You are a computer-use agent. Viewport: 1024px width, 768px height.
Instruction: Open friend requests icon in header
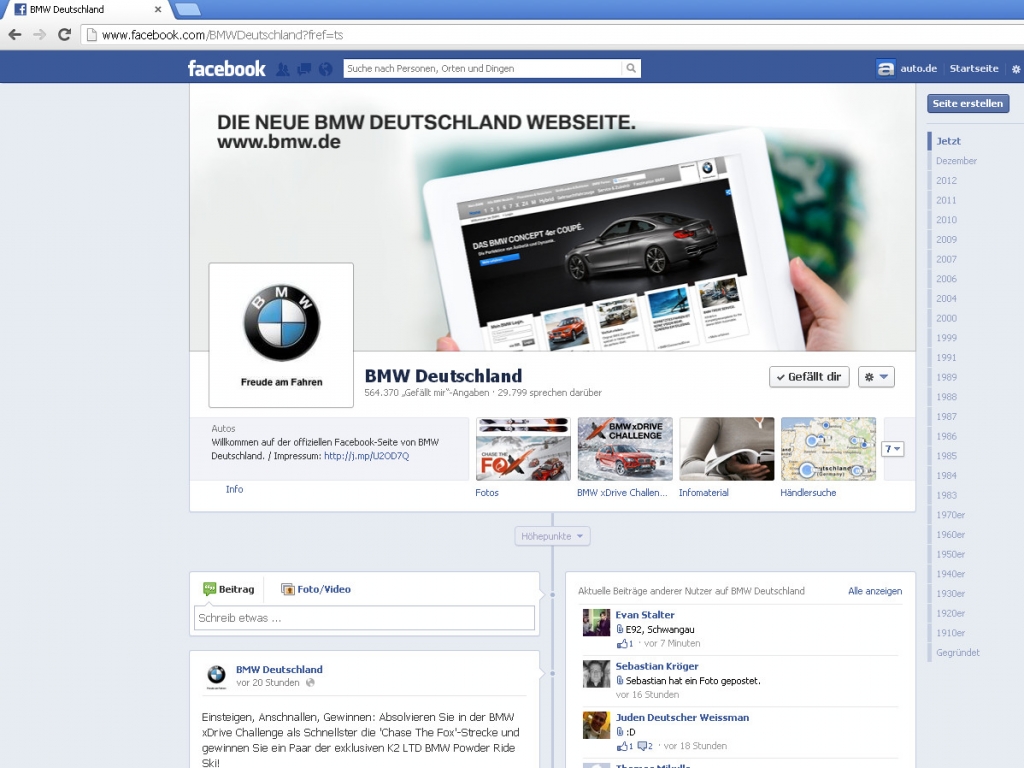coord(282,69)
